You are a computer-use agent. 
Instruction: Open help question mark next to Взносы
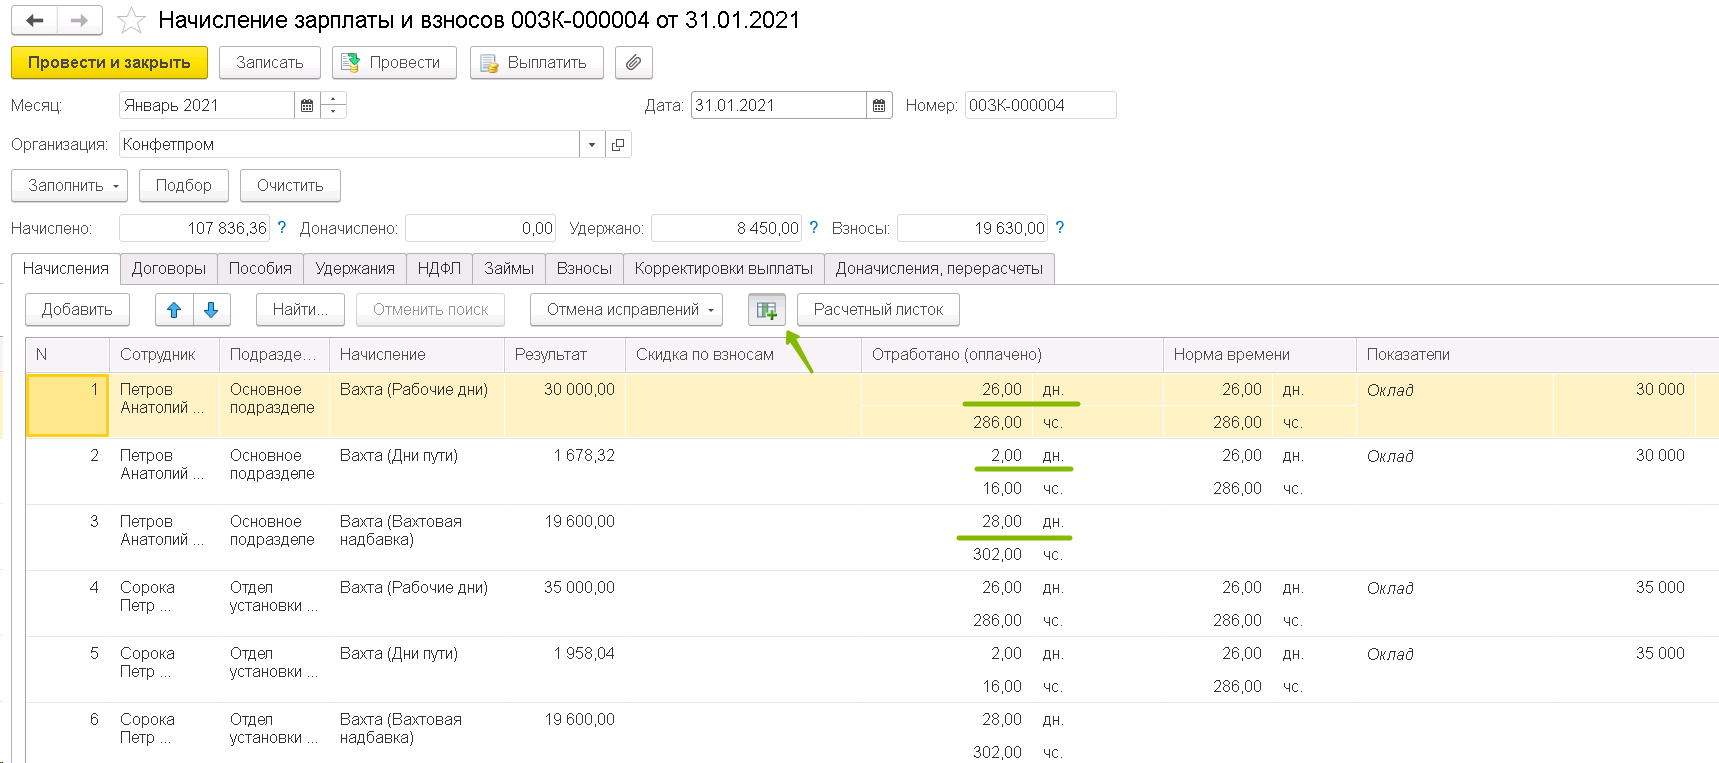(x=1060, y=228)
